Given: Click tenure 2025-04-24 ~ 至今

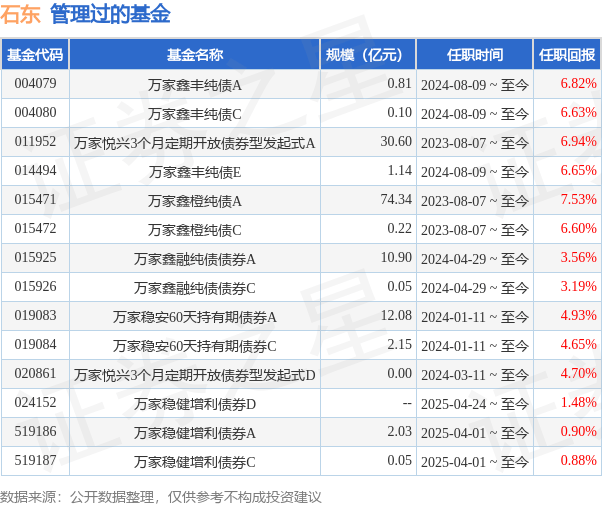Looking at the screenshot, I should 475,404.
